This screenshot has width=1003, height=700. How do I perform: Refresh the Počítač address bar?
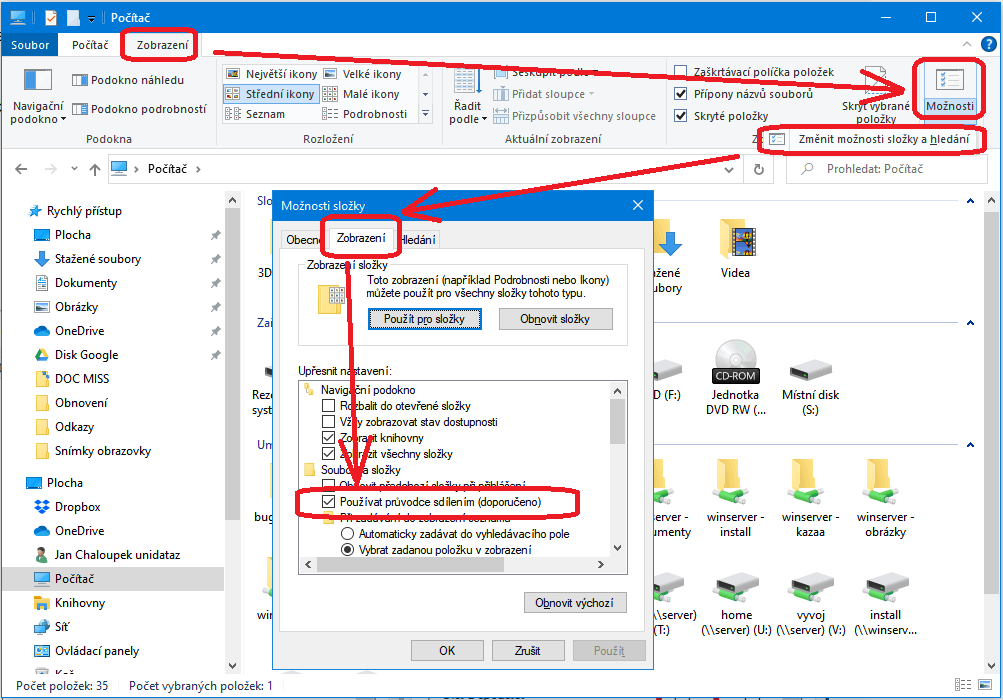pyautogui.click(x=759, y=169)
